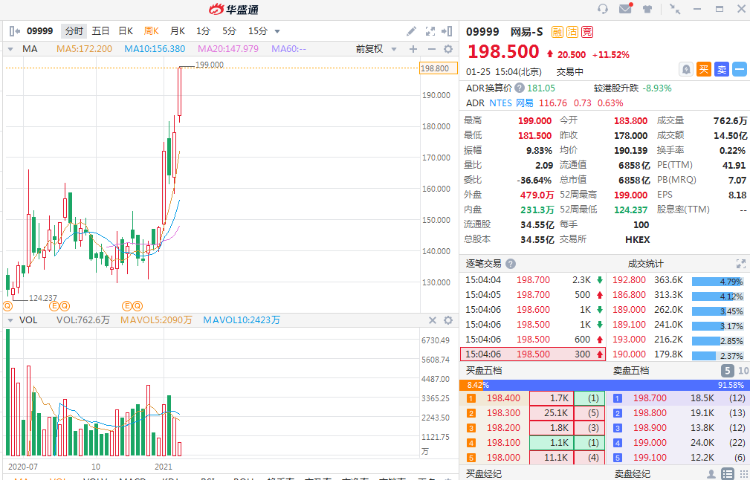The width and height of the screenshot is (750, 480).
Task: Select highlighted trade 15:04:06 300 row
Action: 533,354
